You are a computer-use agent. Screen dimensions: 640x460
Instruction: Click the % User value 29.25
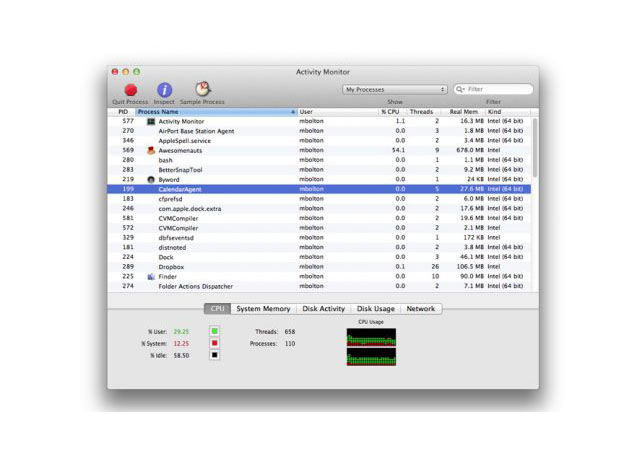181,331
